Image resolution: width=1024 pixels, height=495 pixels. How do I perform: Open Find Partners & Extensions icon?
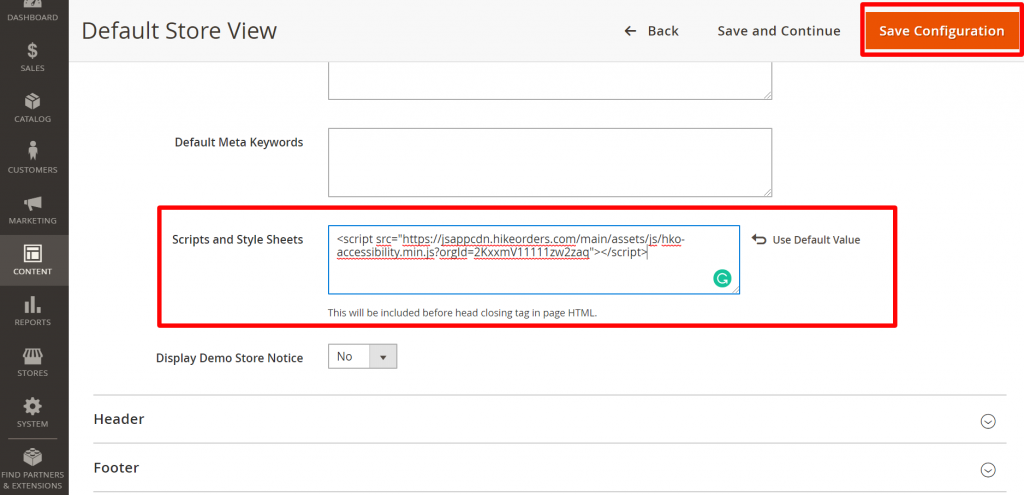coord(33,457)
